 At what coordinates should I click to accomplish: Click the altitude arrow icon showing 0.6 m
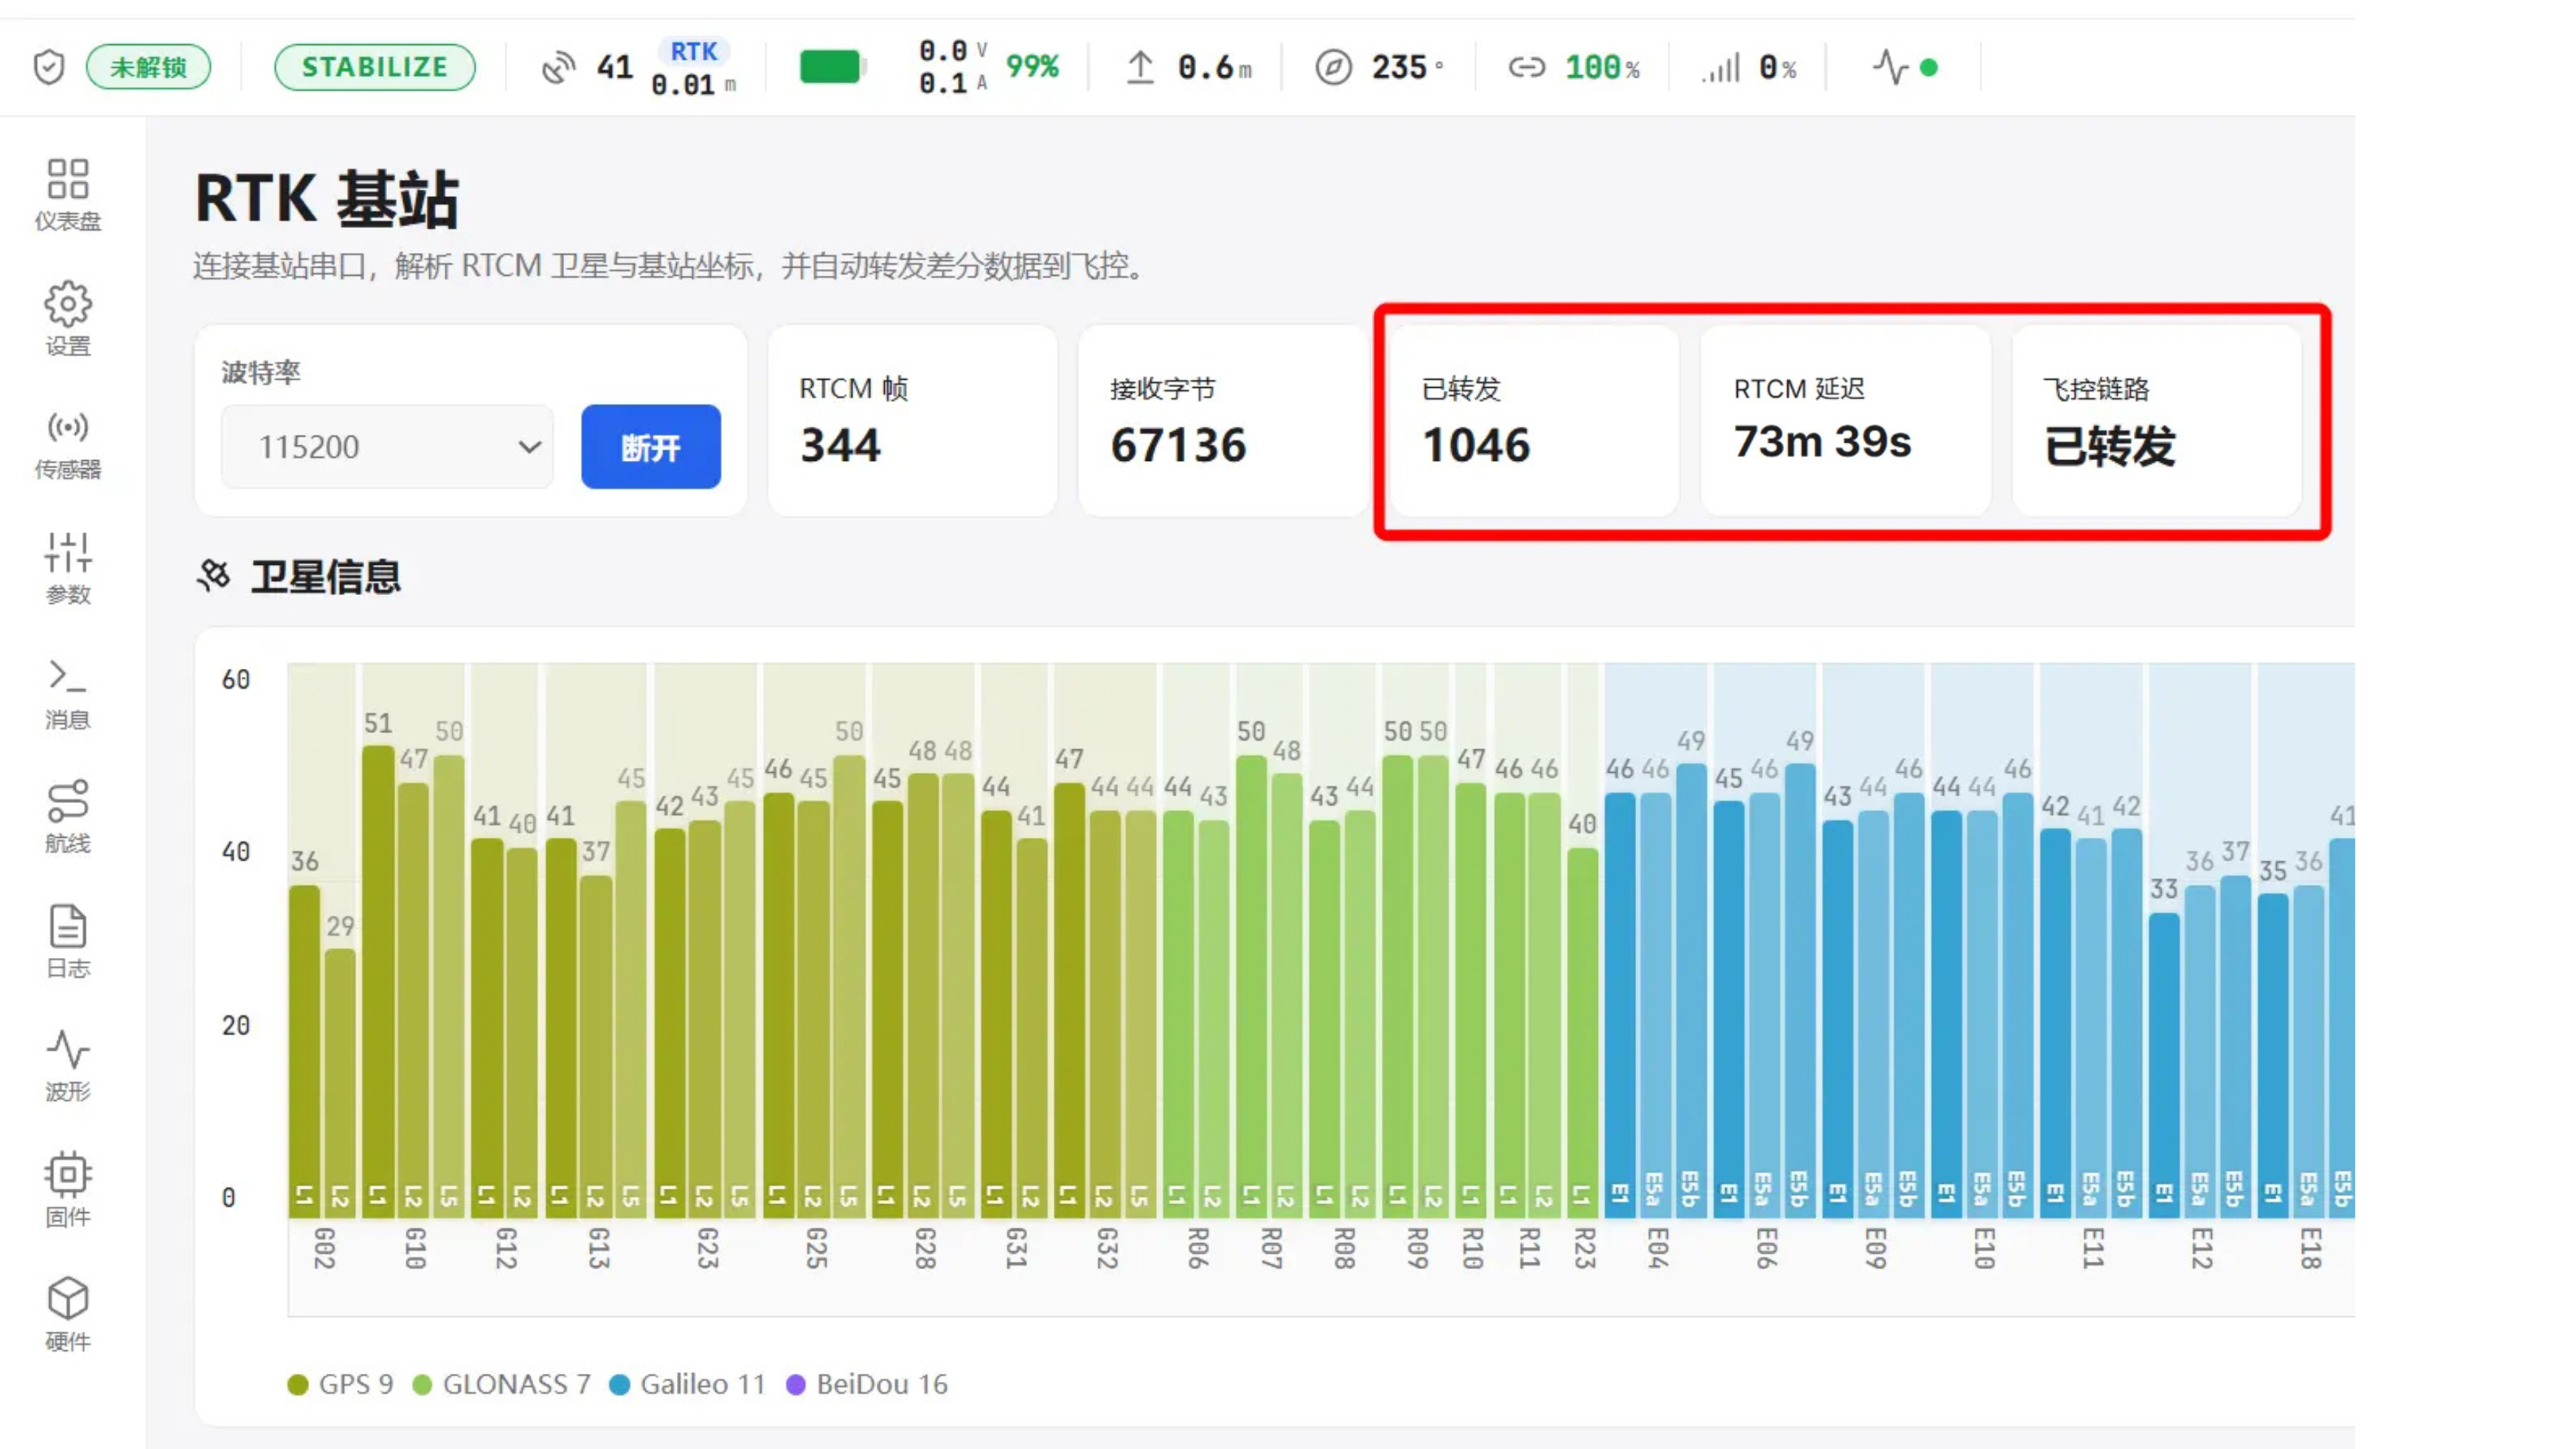tap(1140, 67)
